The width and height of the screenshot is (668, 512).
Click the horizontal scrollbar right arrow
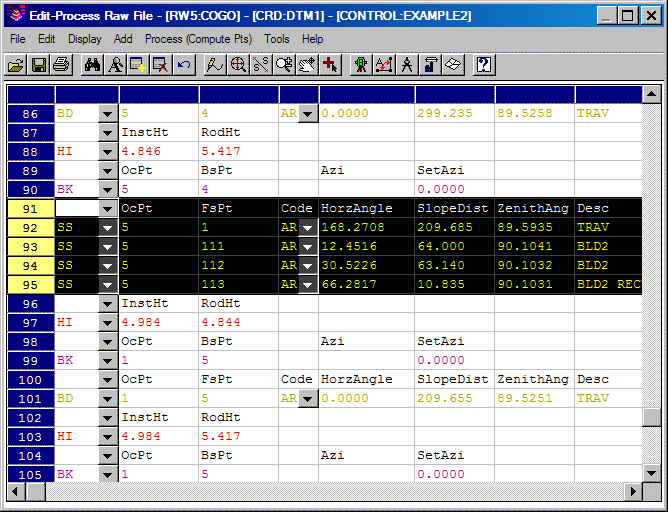click(633, 492)
